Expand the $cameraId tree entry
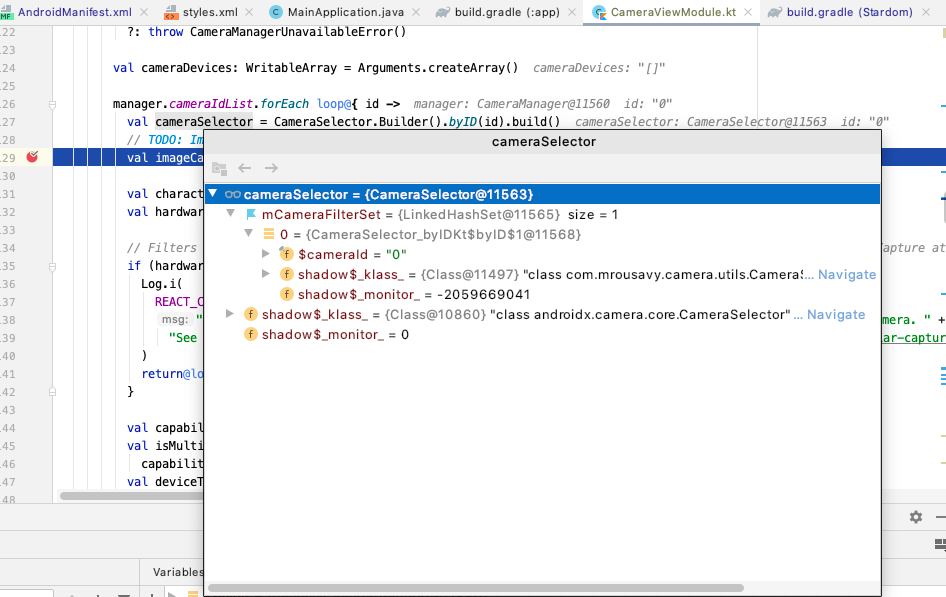946x597 pixels. coord(266,254)
